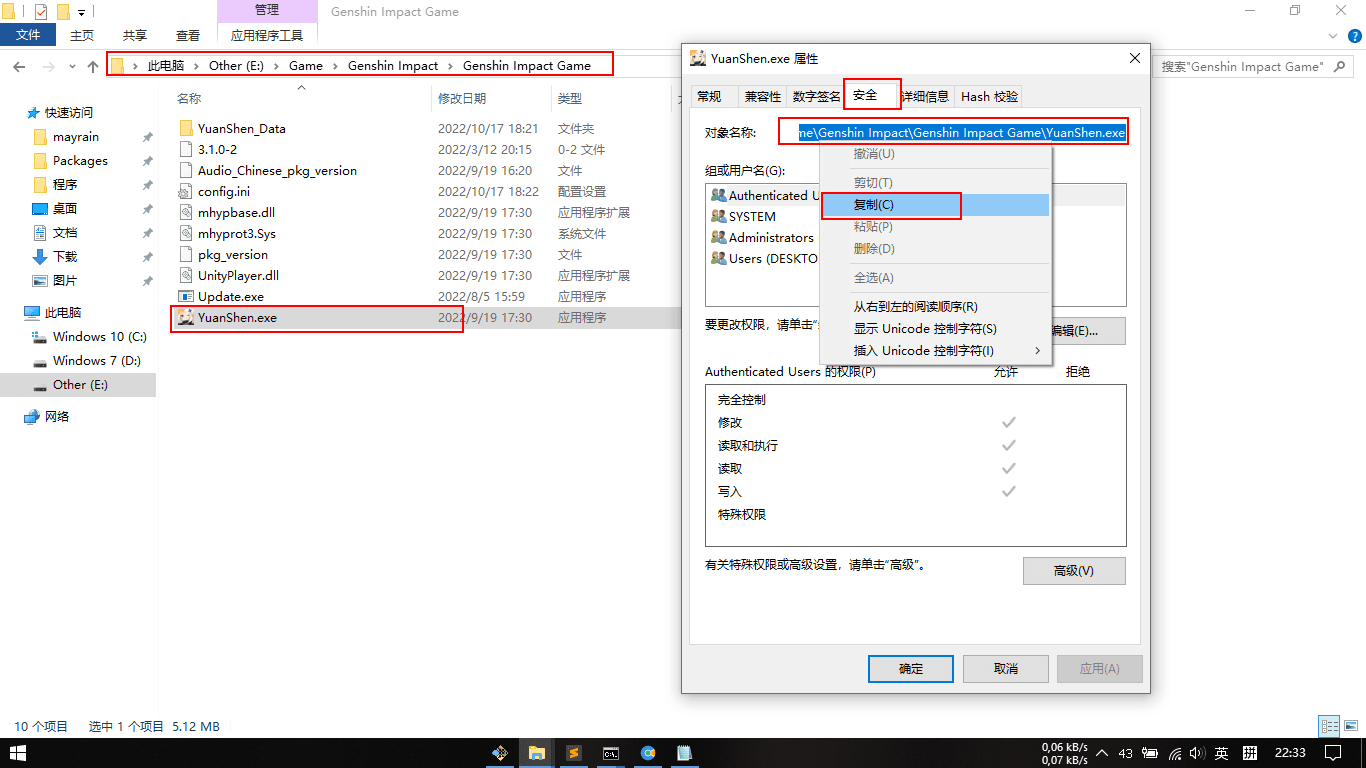Go back with the left arrow
The image size is (1366, 768).
tap(19, 66)
